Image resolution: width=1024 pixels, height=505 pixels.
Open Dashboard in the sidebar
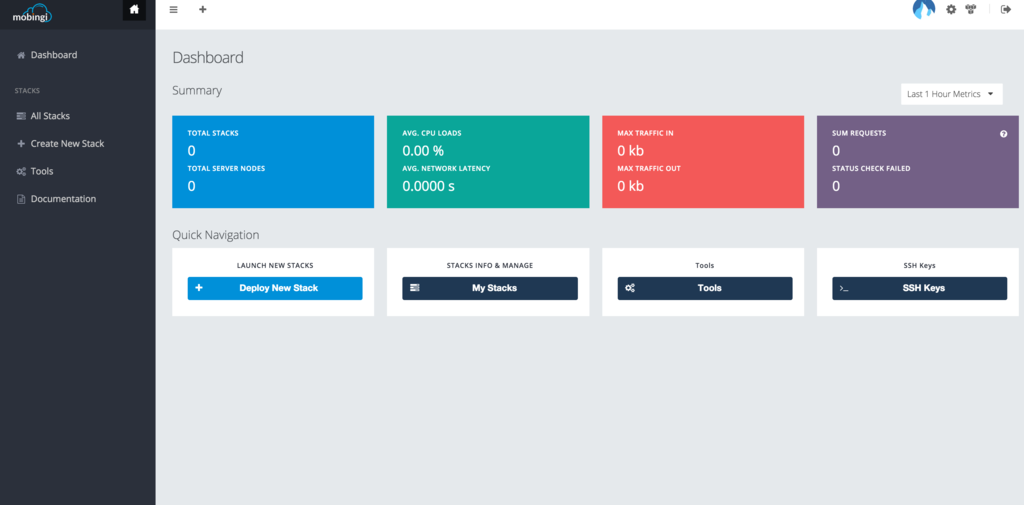tap(47, 55)
